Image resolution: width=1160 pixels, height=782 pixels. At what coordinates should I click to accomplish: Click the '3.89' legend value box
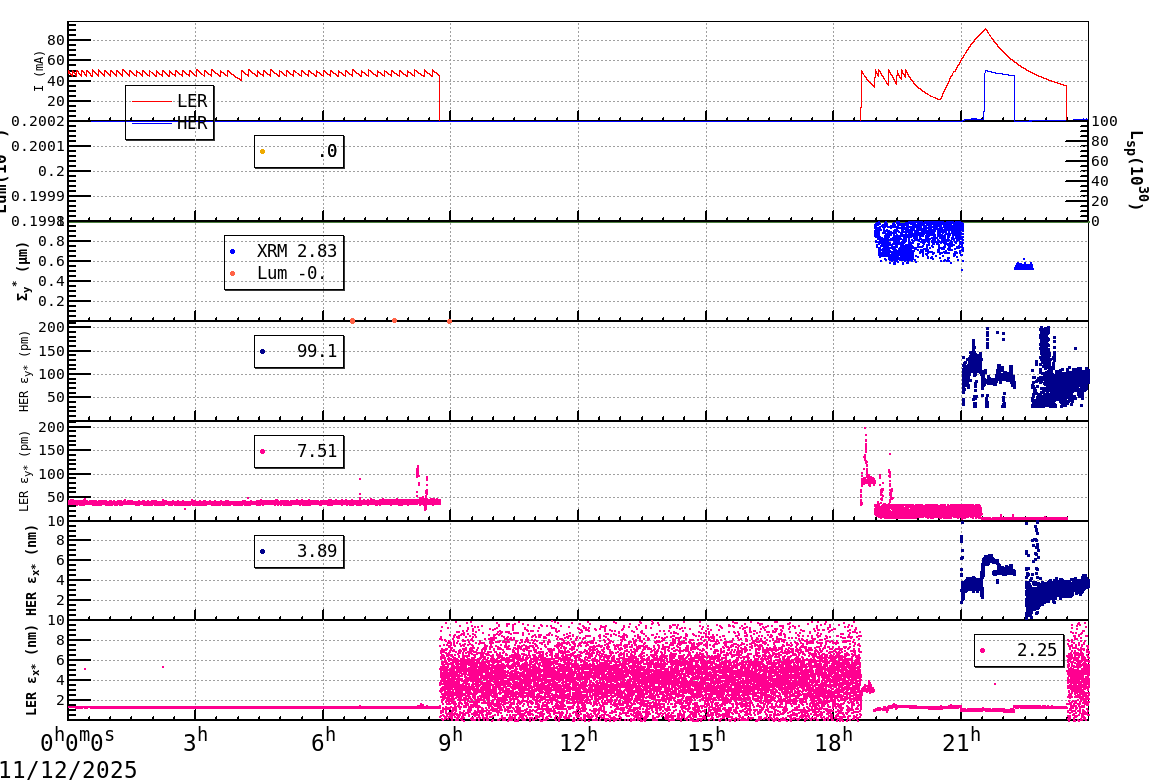click(x=299, y=551)
